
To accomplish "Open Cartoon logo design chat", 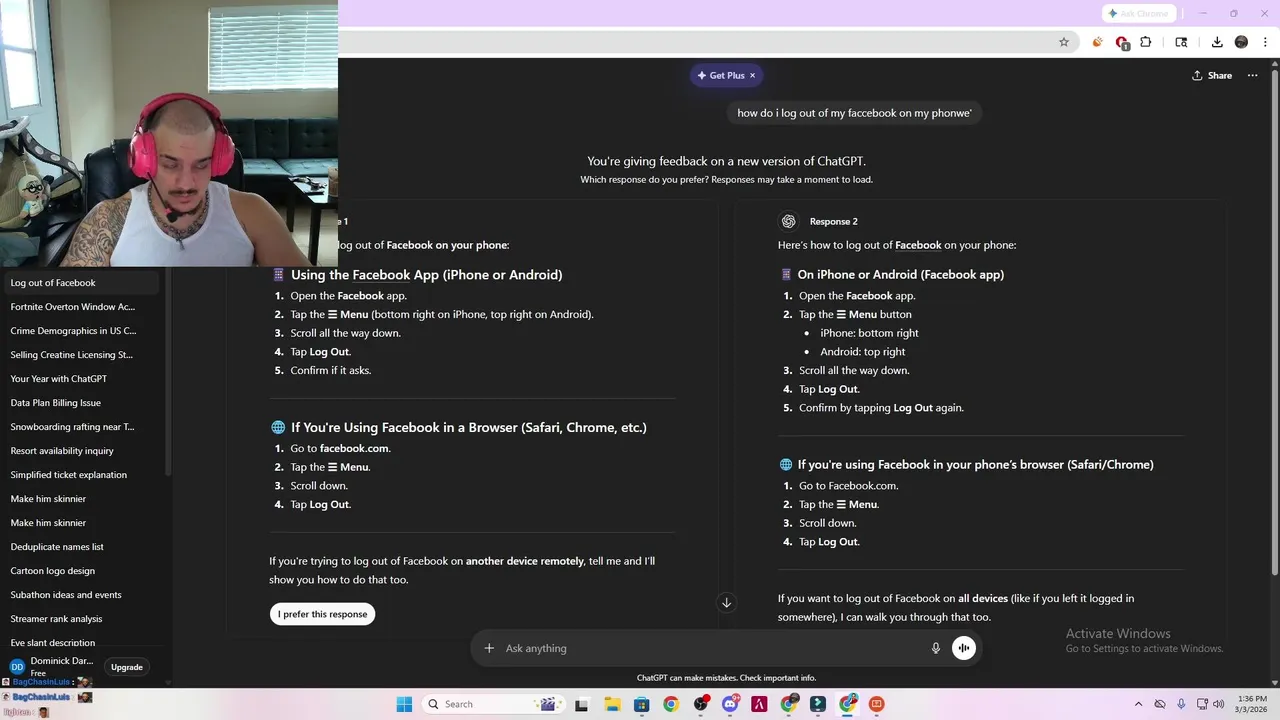I will click(80, 571).
